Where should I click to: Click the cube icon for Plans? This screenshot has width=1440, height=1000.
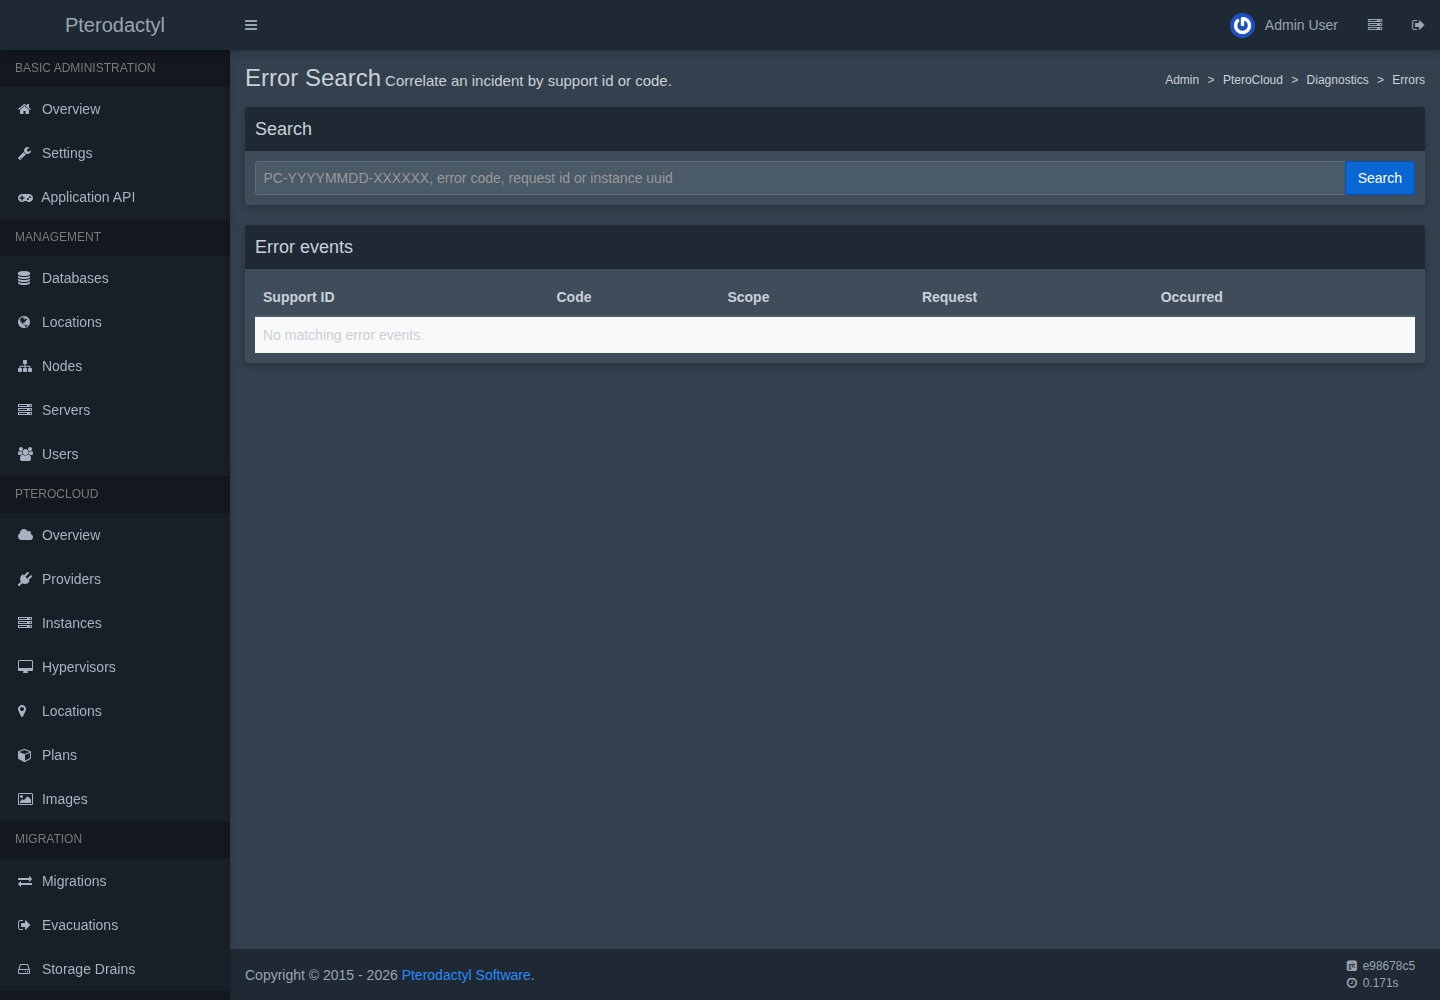point(25,755)
